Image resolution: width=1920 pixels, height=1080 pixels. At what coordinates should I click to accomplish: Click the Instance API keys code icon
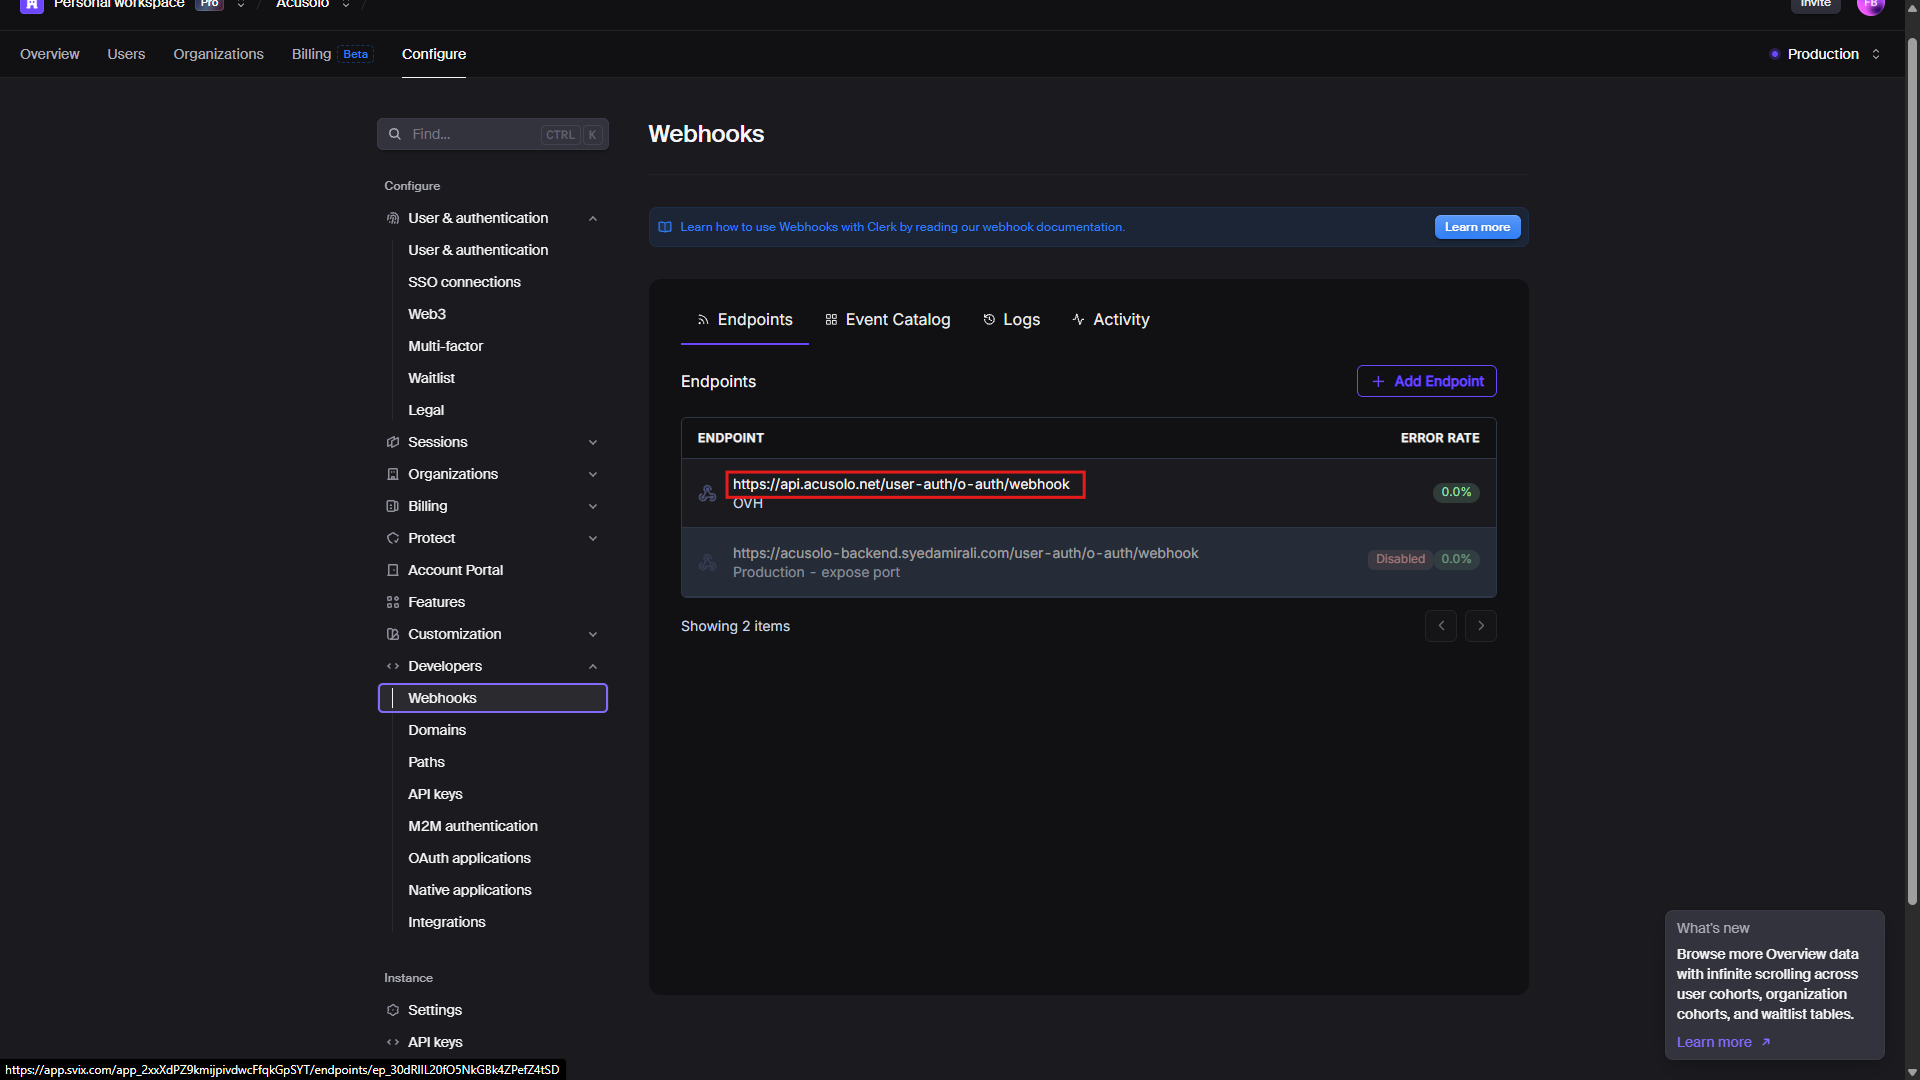coord(393,1042)
